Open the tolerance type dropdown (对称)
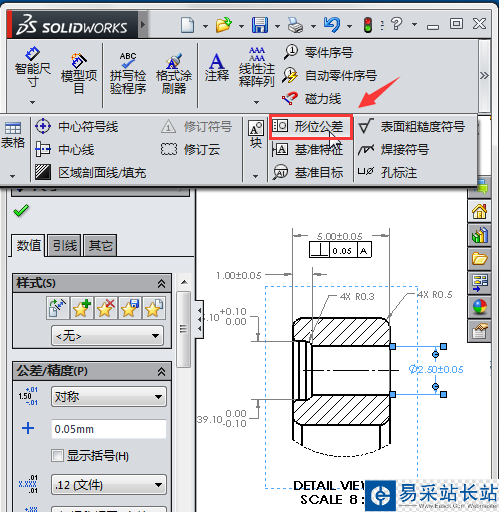 coord(109,397)
